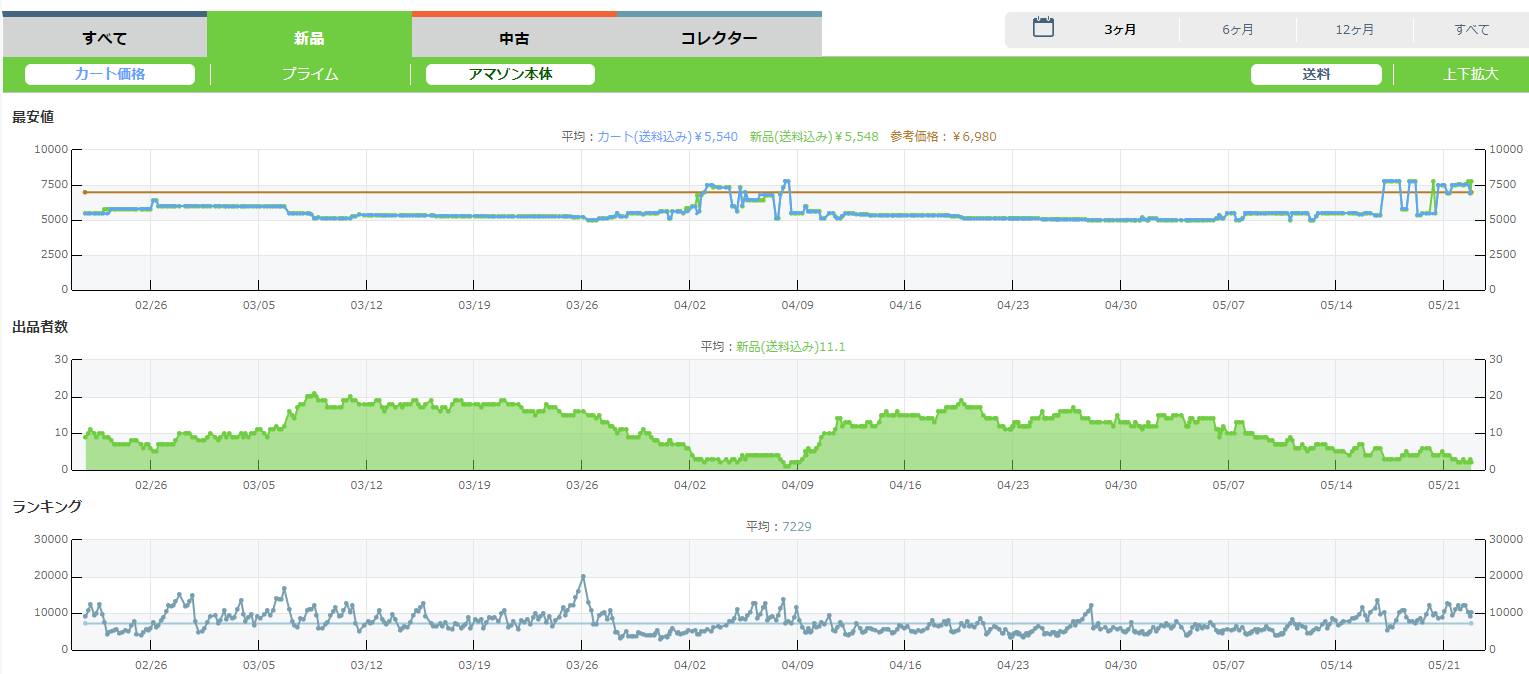Toggle the カート価格 filter
This screenshot has width=1529, height=674.
[110, 74]
